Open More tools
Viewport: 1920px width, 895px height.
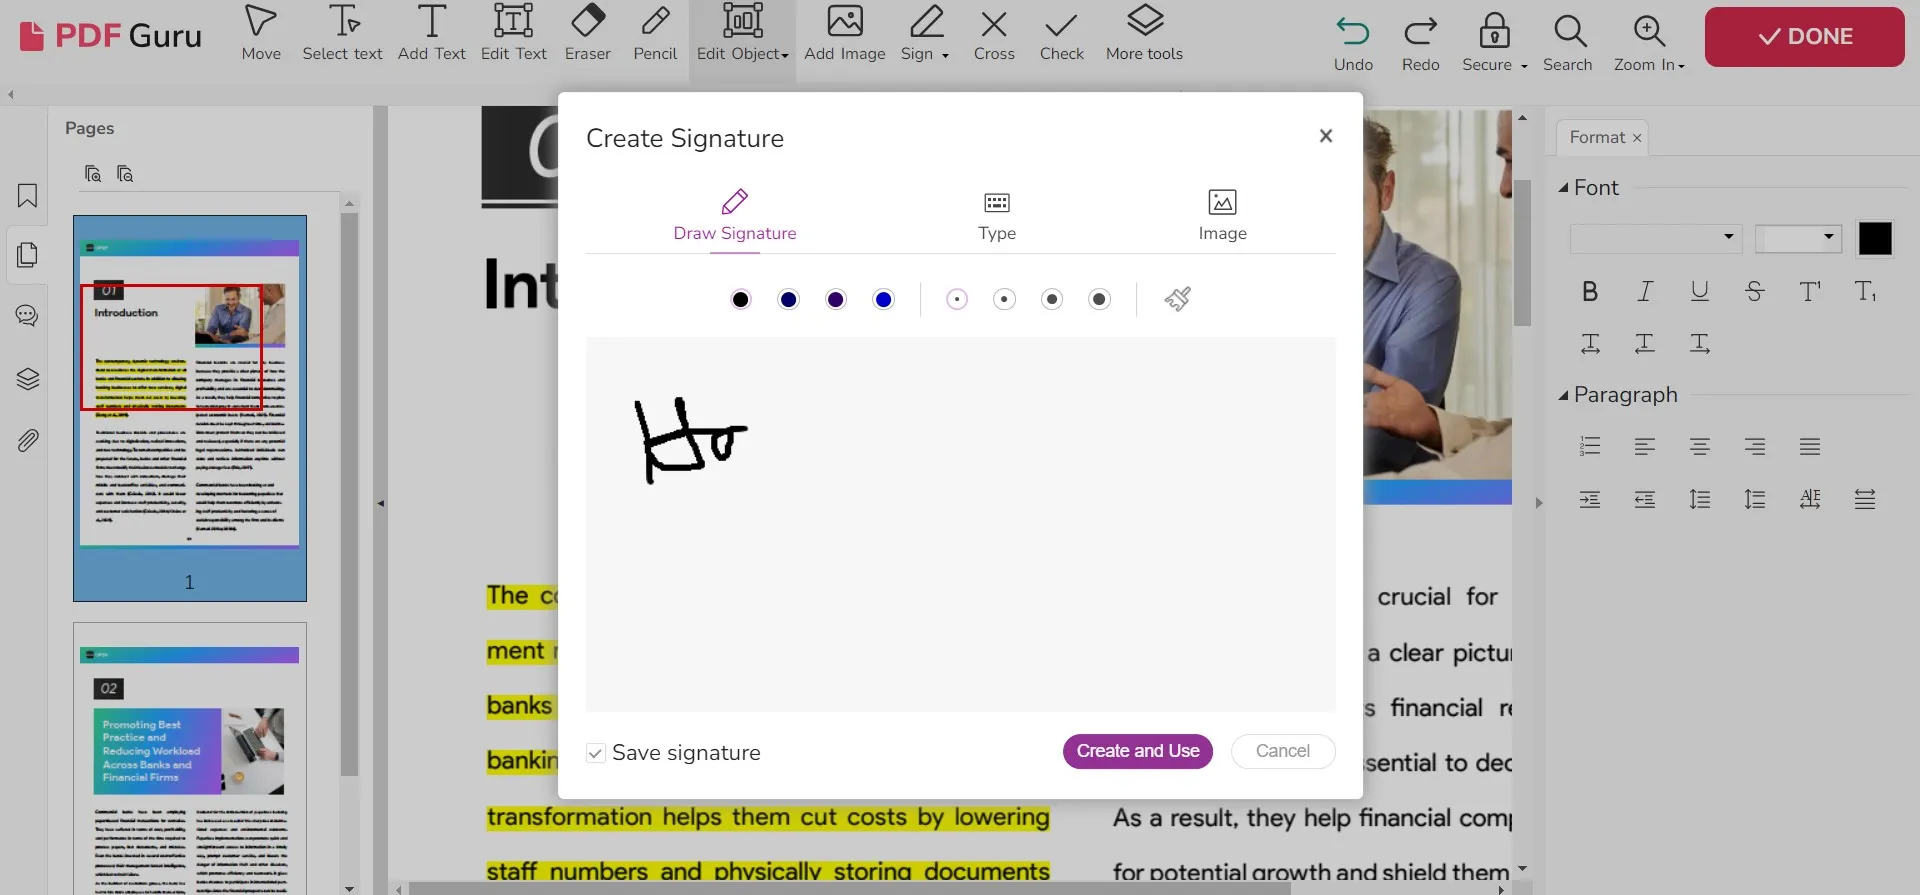1144,34
